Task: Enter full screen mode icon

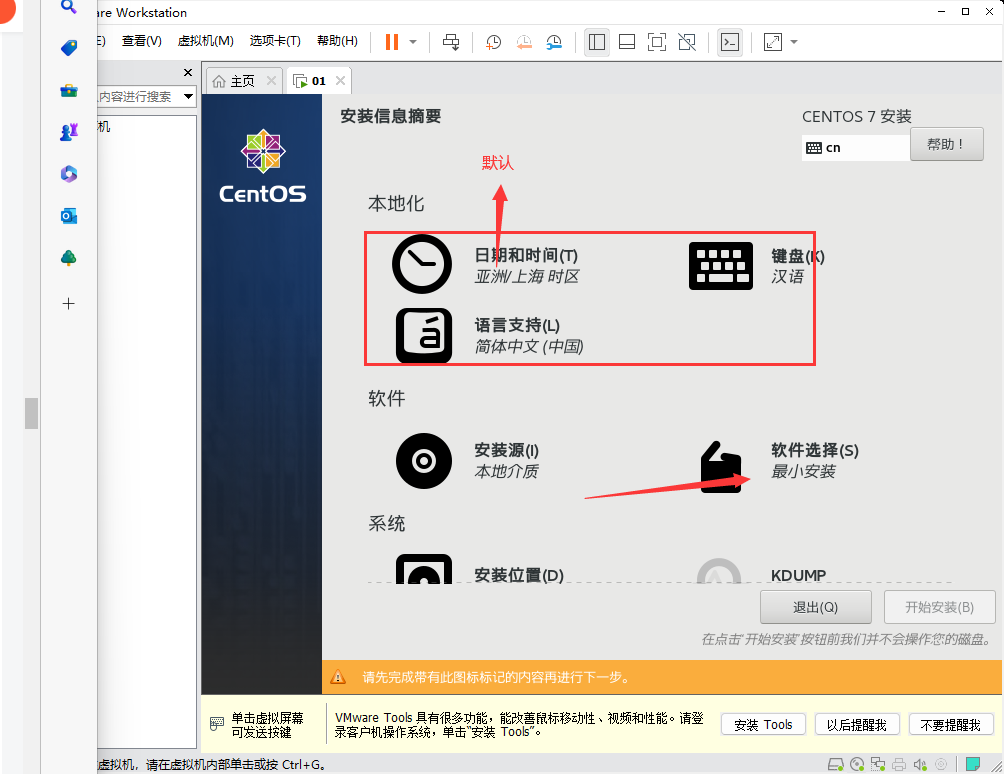Action: click(657, 42)
